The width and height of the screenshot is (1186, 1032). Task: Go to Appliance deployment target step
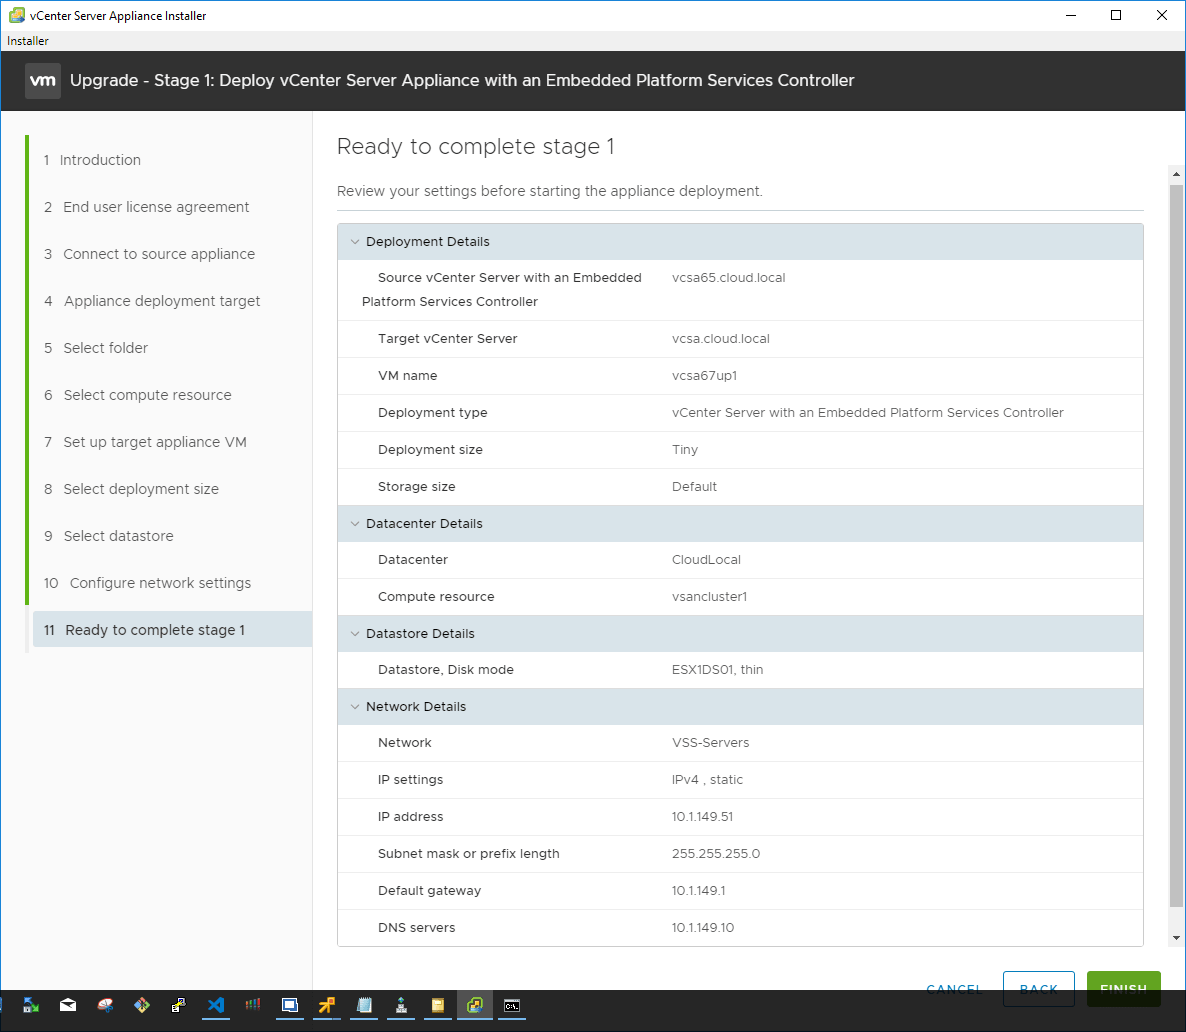[x=152, y=300]
